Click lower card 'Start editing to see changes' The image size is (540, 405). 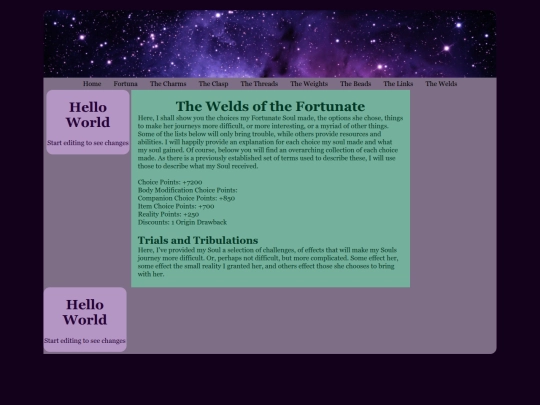pos(85,341)
